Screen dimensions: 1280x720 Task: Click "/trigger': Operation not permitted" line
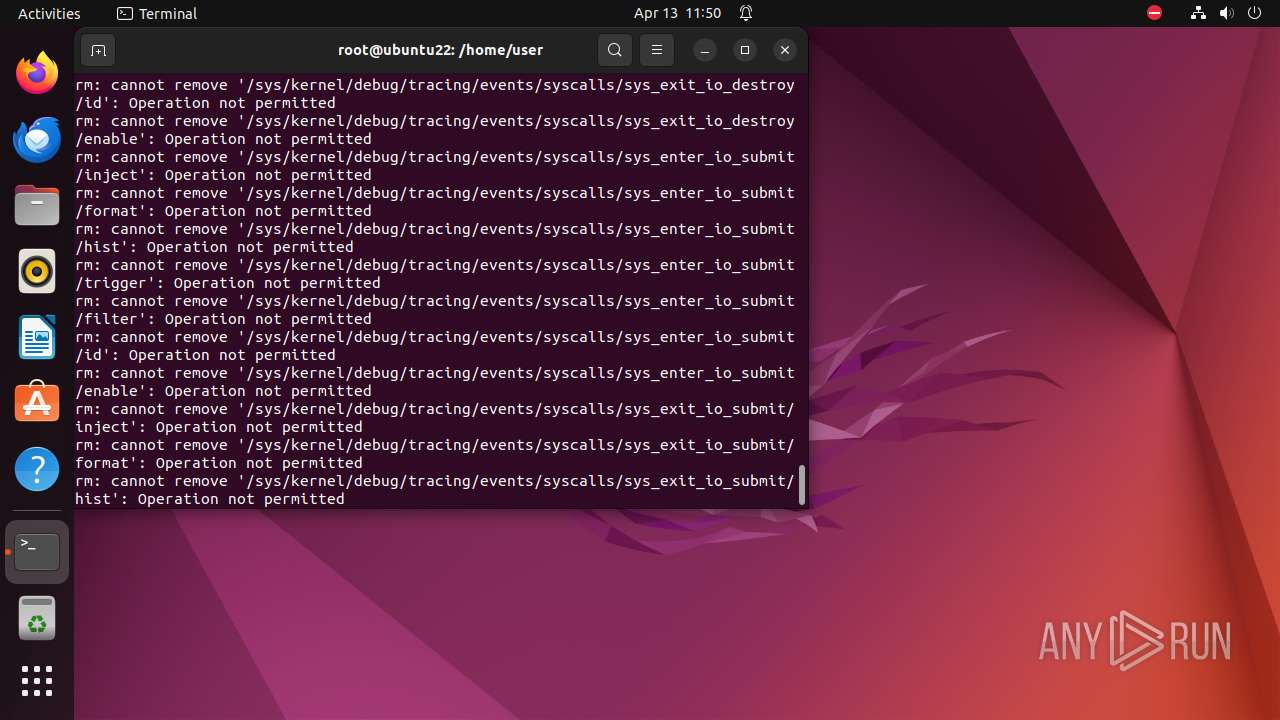tap(228, 283)
